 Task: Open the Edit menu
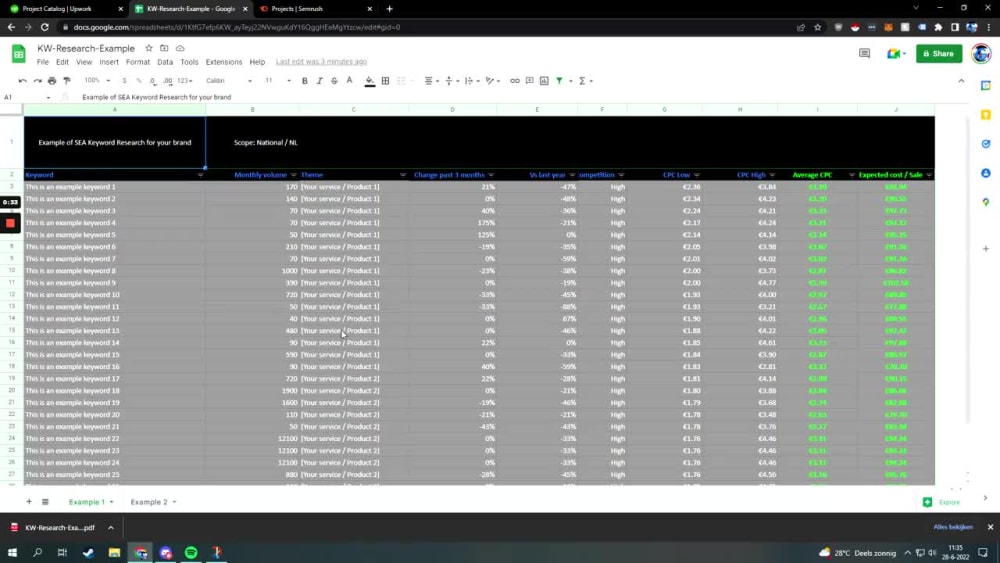pyautogui.click(x=62, y=62)
